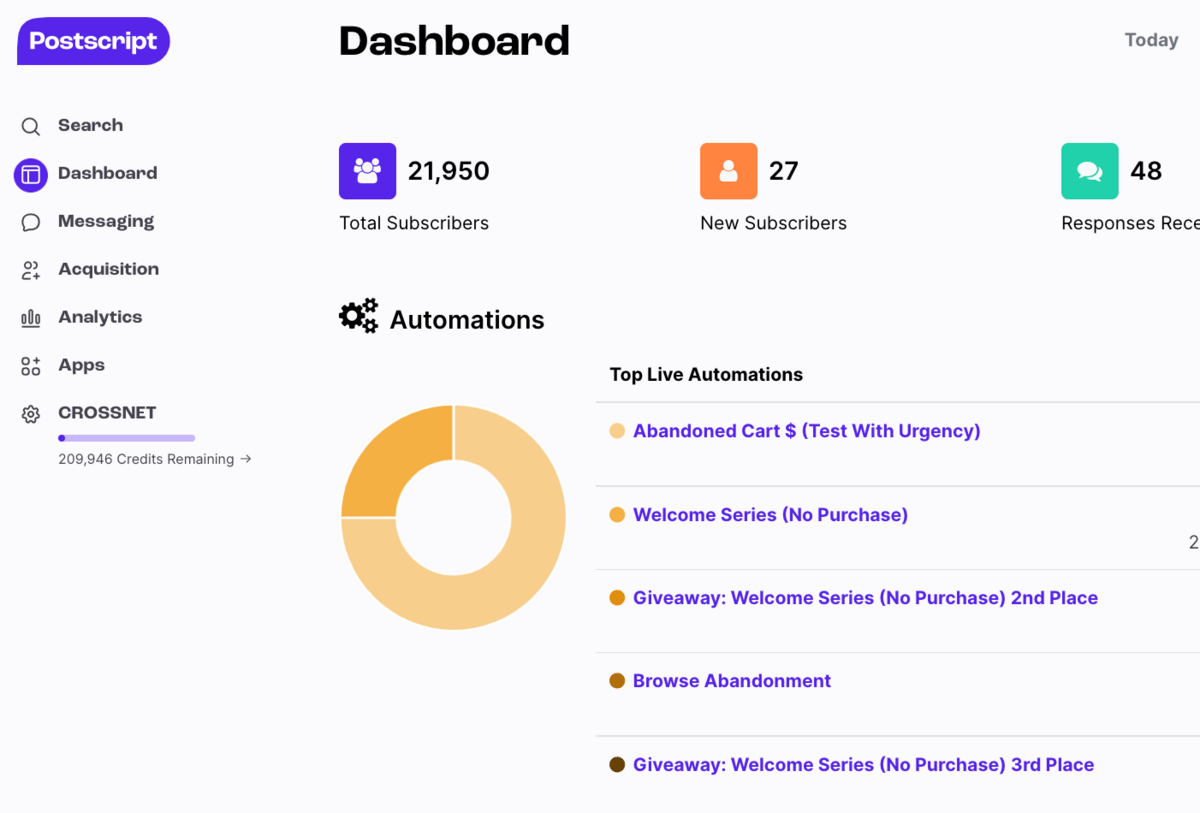The width and height of the screenshot is (1200, 813).
Task: Click the green Responses Received icon
Action: (x=1089, y=171)
